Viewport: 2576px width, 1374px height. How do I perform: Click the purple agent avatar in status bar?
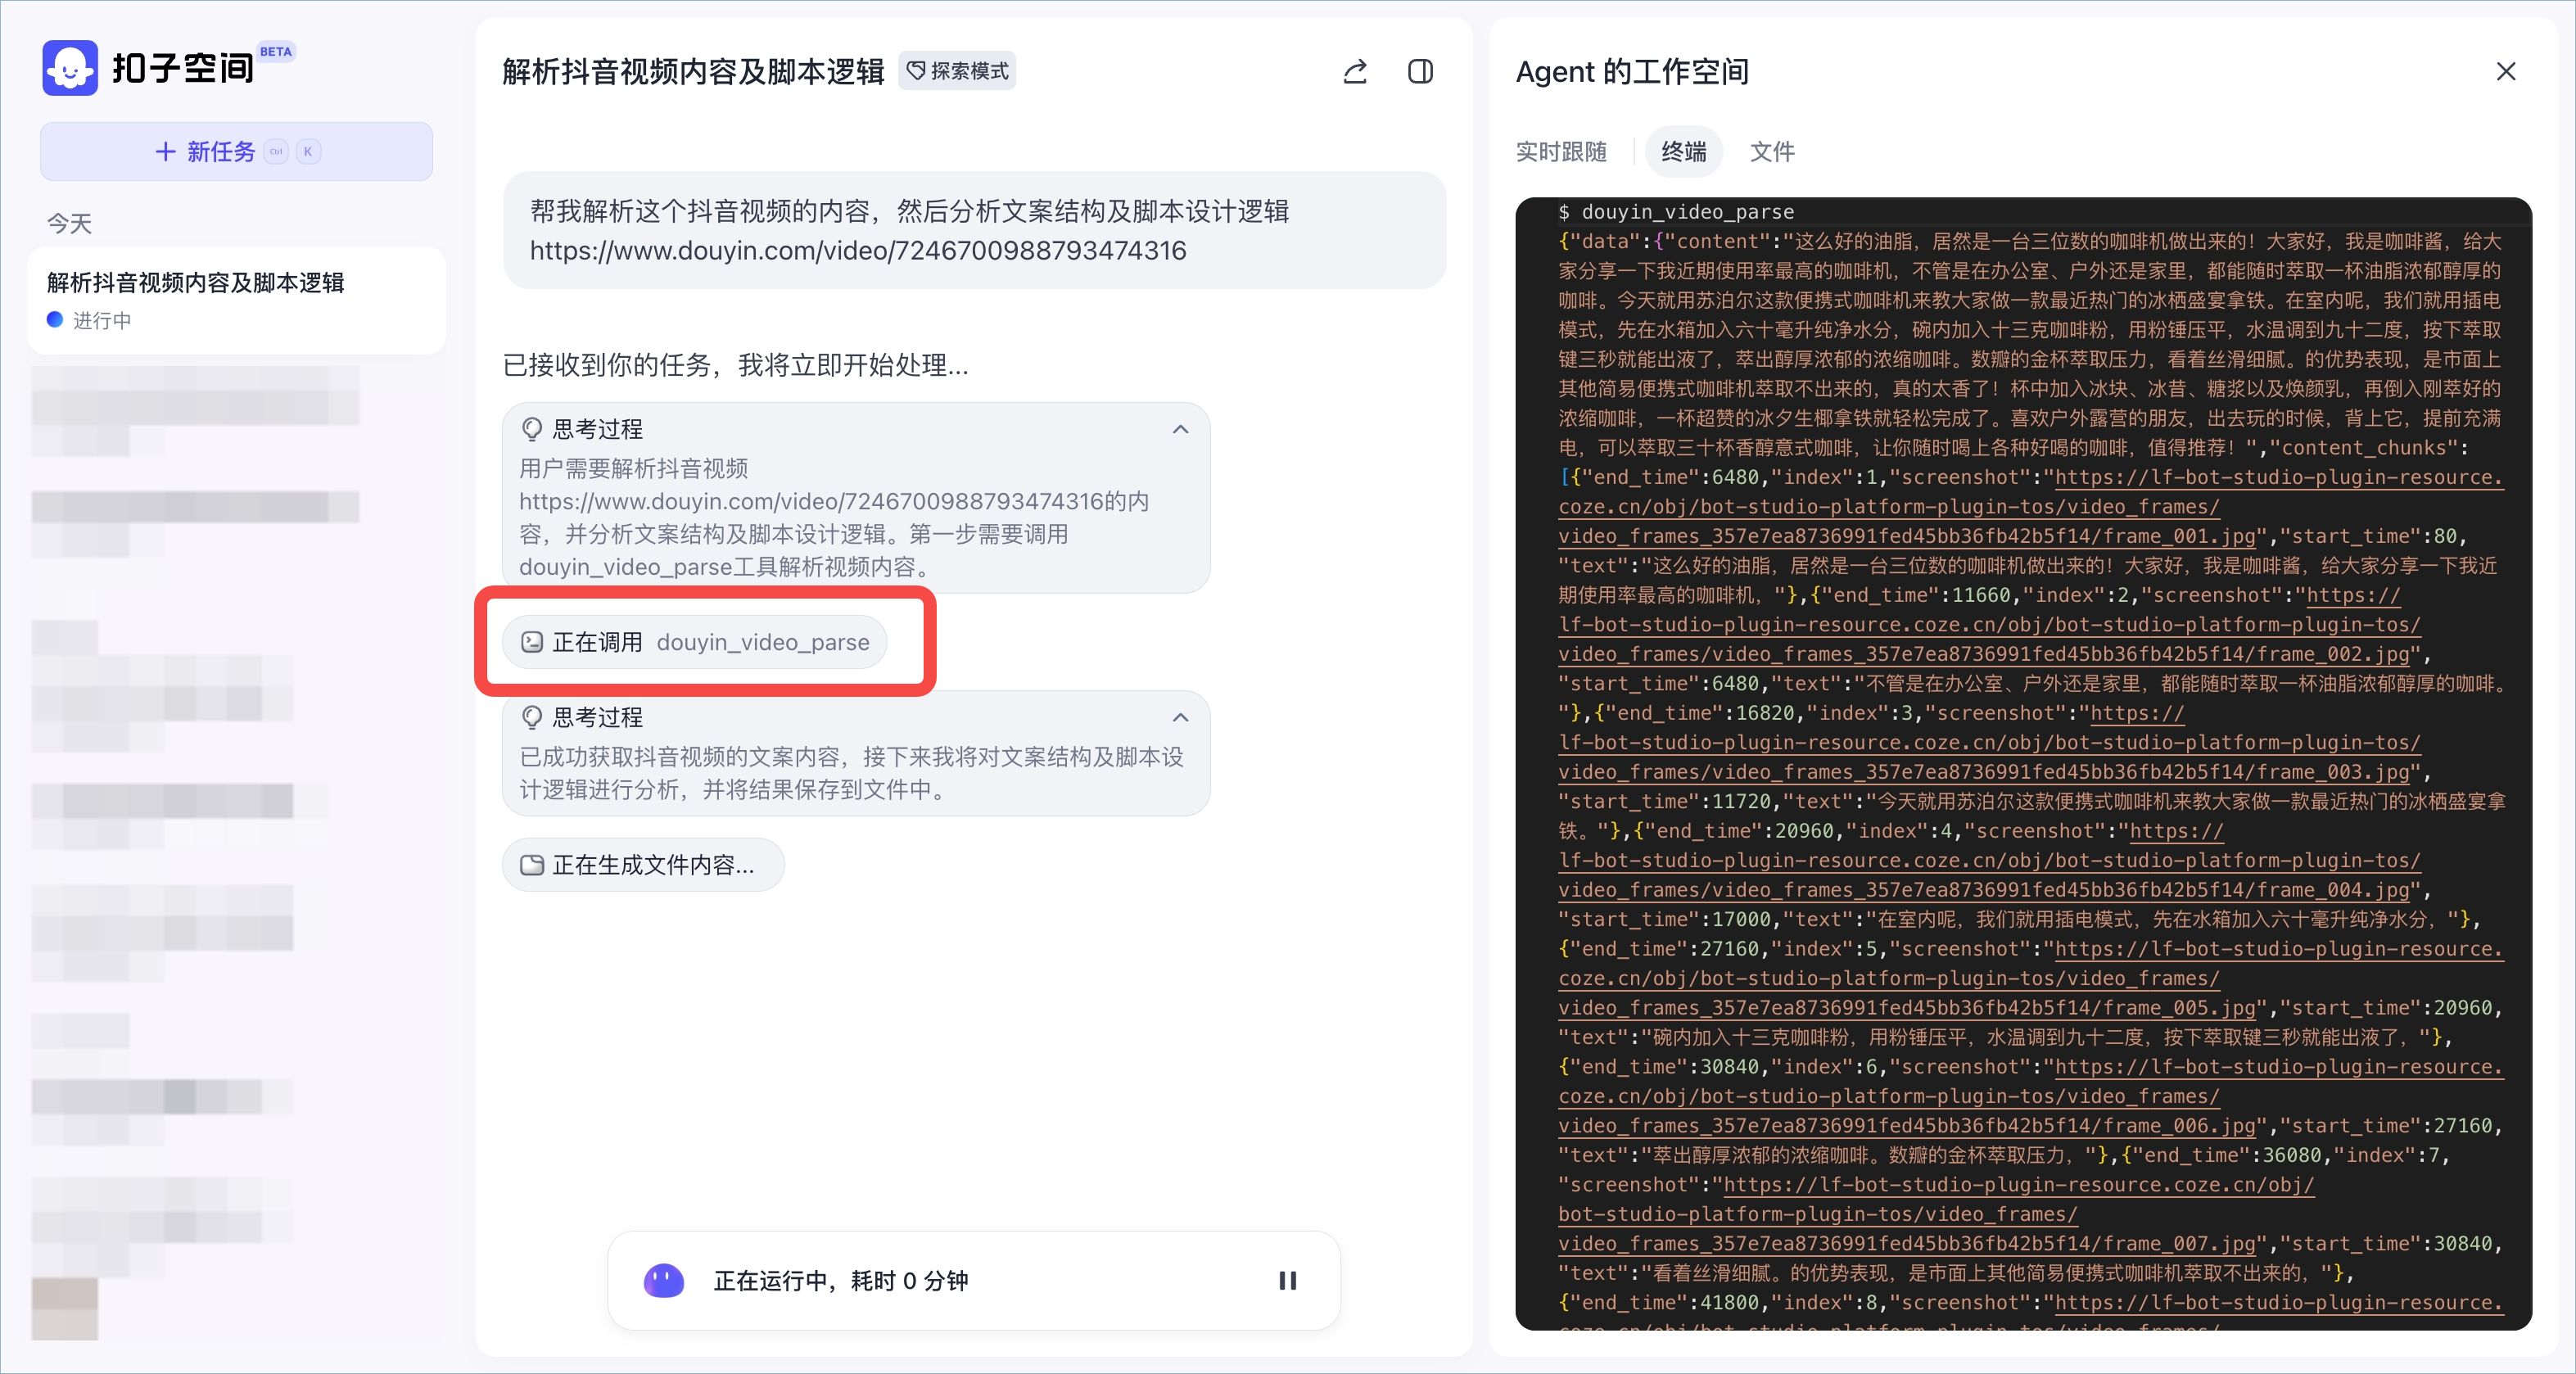click(664, 1280)
